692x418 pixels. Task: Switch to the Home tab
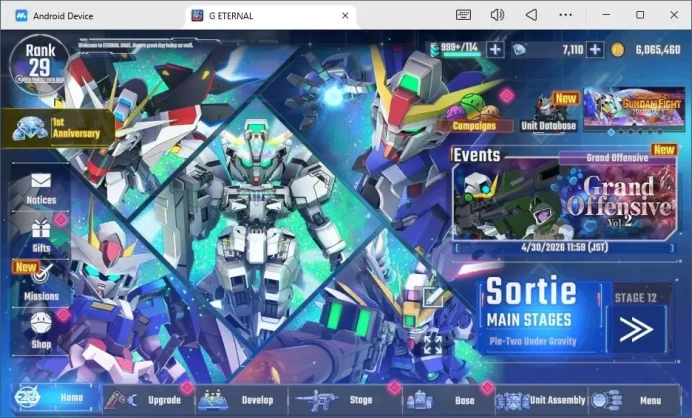point(55,398)
